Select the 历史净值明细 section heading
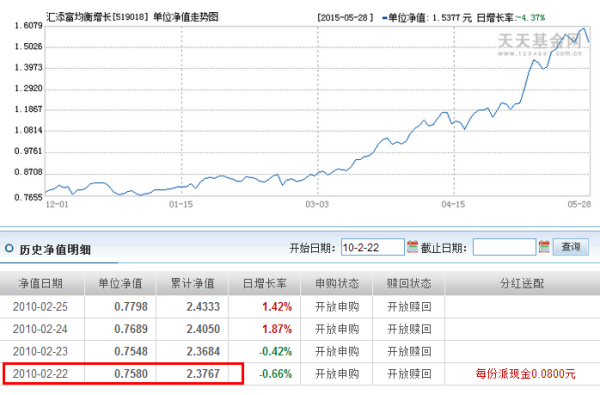600x395 pixels. [x=55, y=250]
